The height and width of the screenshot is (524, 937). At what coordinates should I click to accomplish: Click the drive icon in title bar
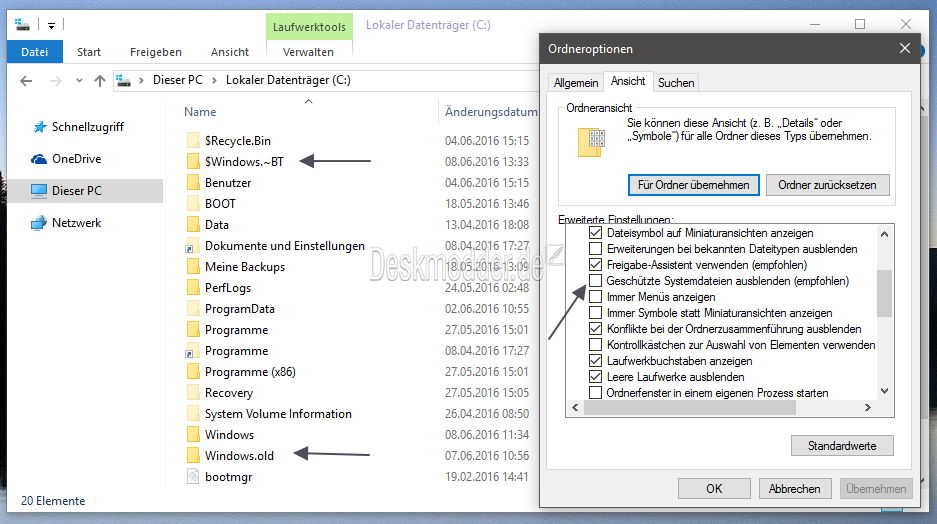point(22,24)
